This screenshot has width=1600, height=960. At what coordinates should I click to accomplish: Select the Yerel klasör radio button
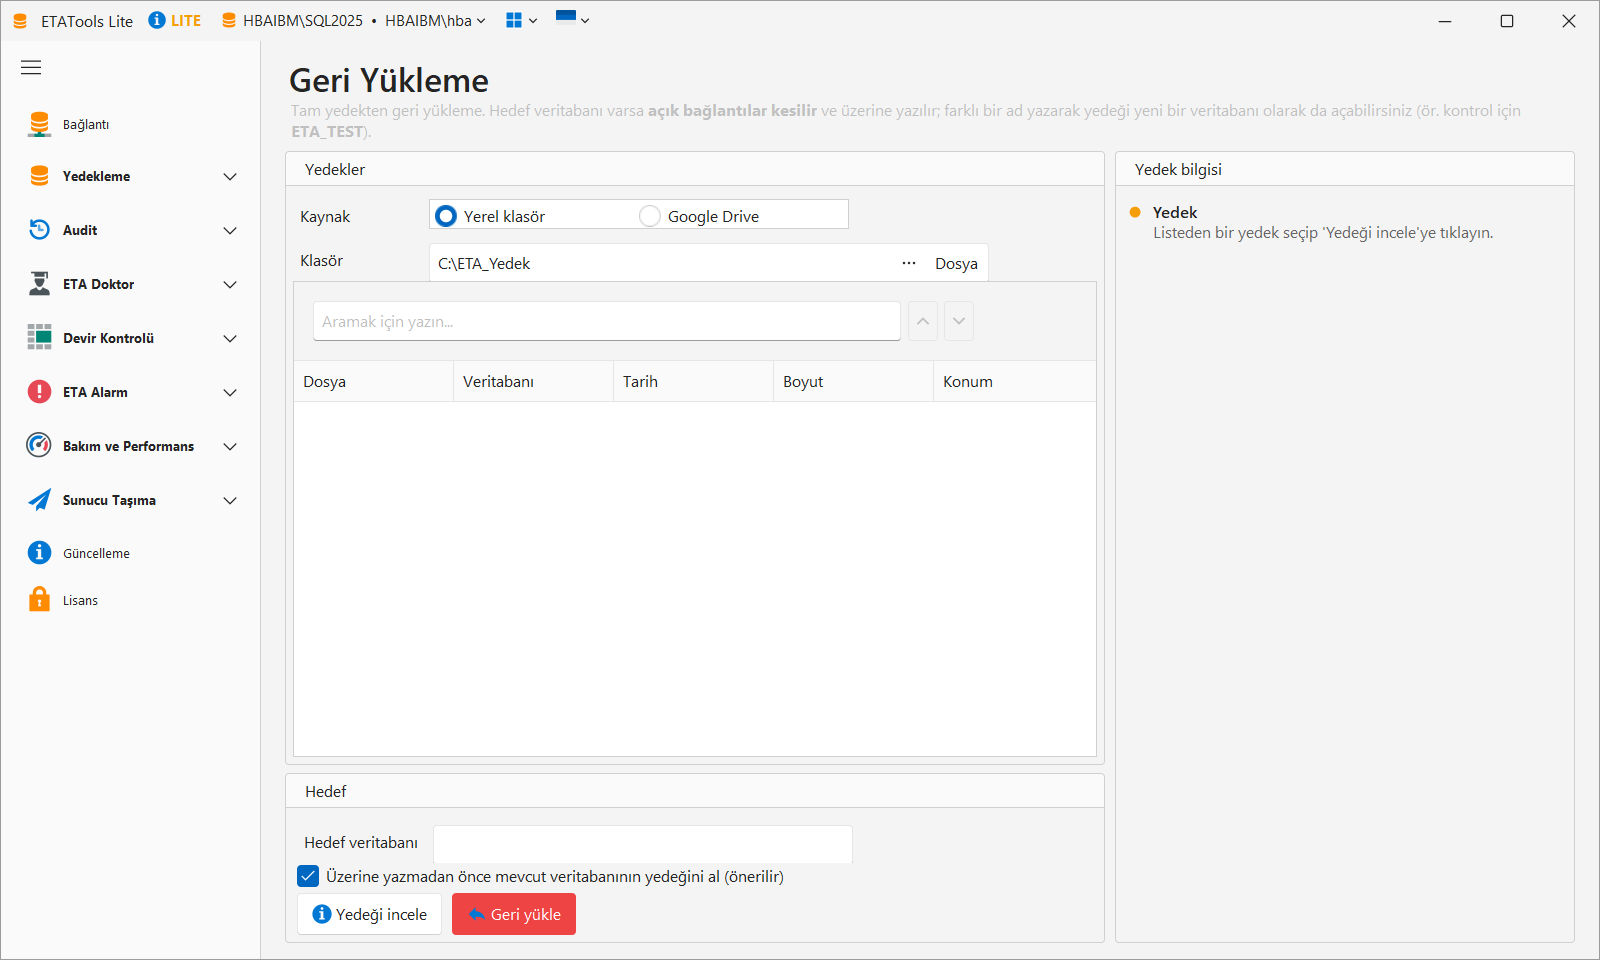tap(446, 216)
